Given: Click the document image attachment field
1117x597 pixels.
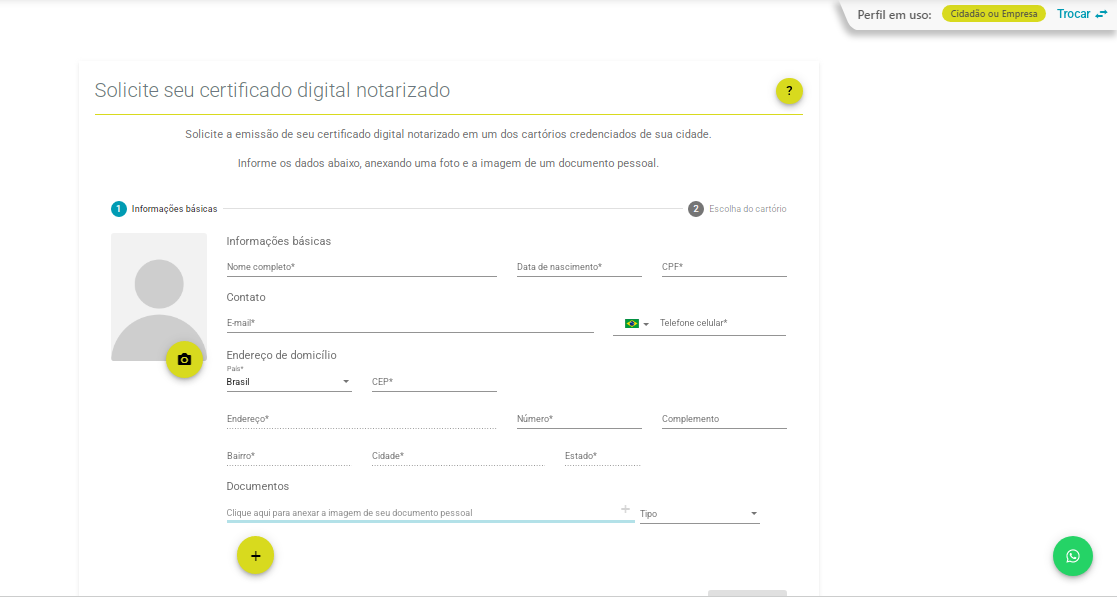Looking at the screenshot, I should click(x=420, y=513).
